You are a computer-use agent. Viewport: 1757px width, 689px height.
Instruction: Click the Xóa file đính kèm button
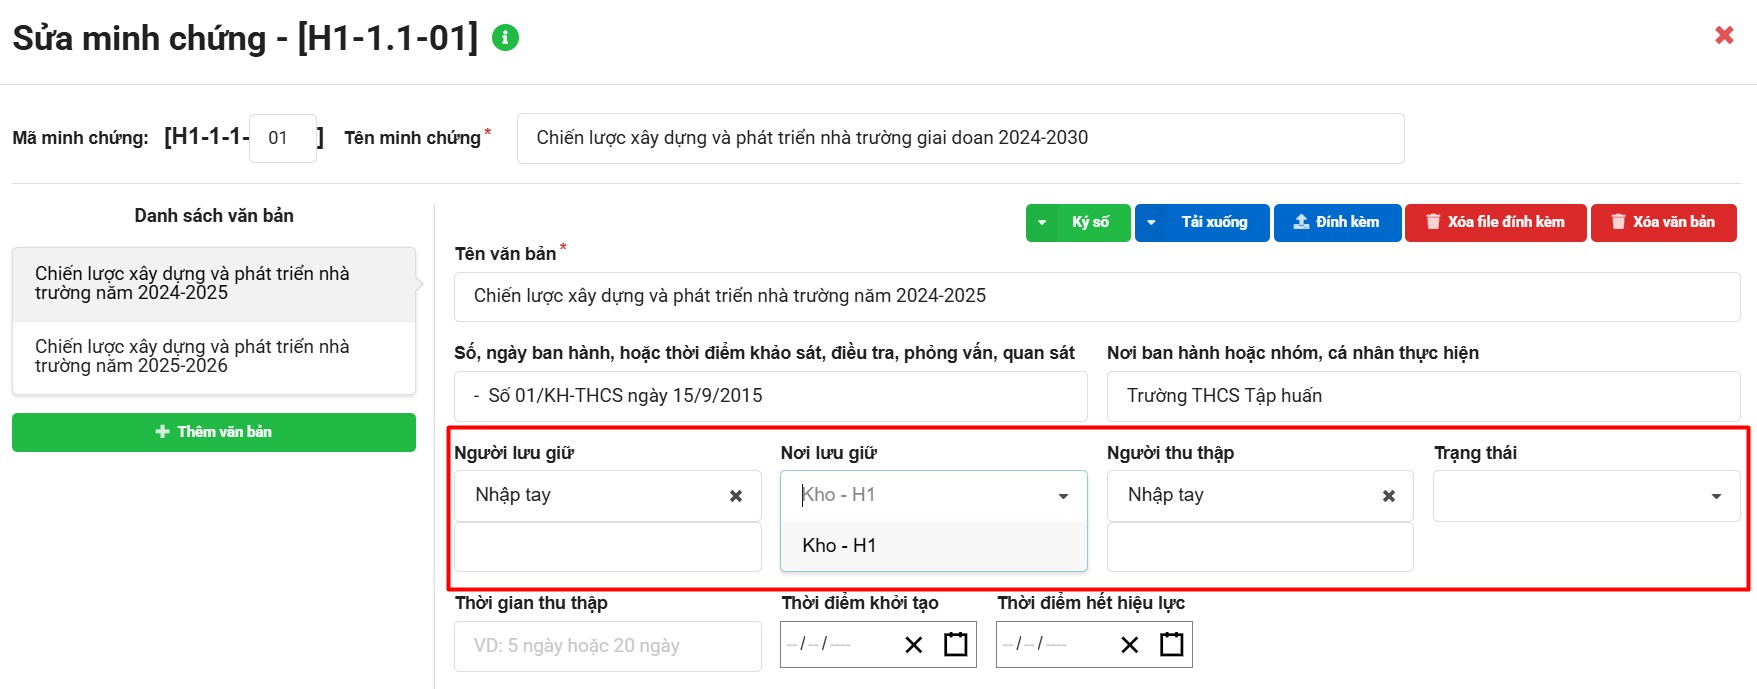tap(1495, 223)
